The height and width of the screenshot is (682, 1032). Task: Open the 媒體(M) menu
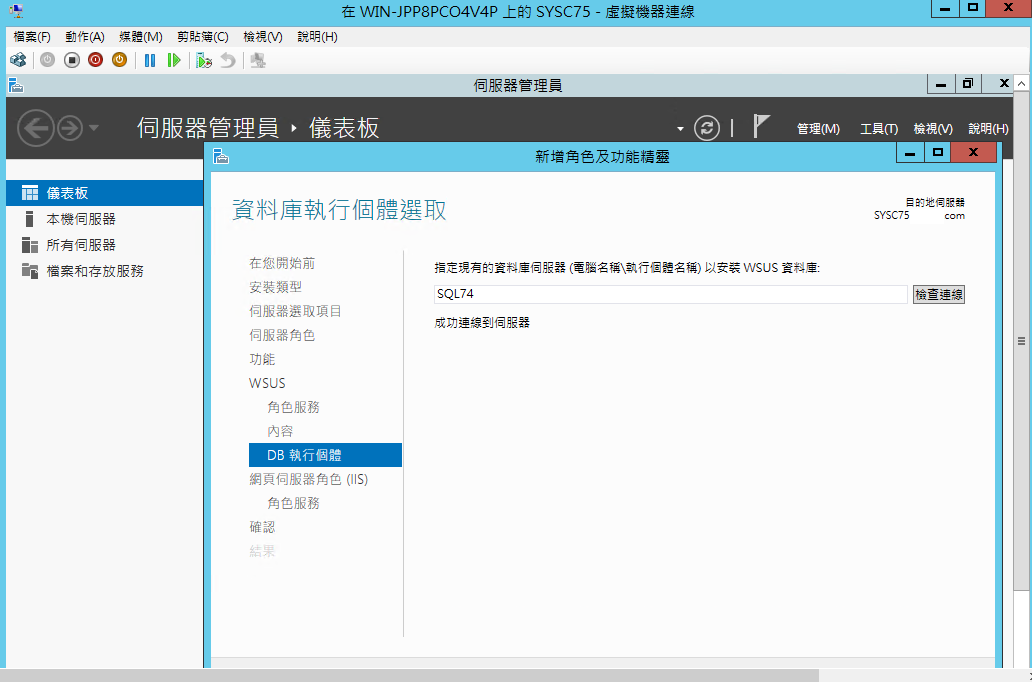point(141,37)
